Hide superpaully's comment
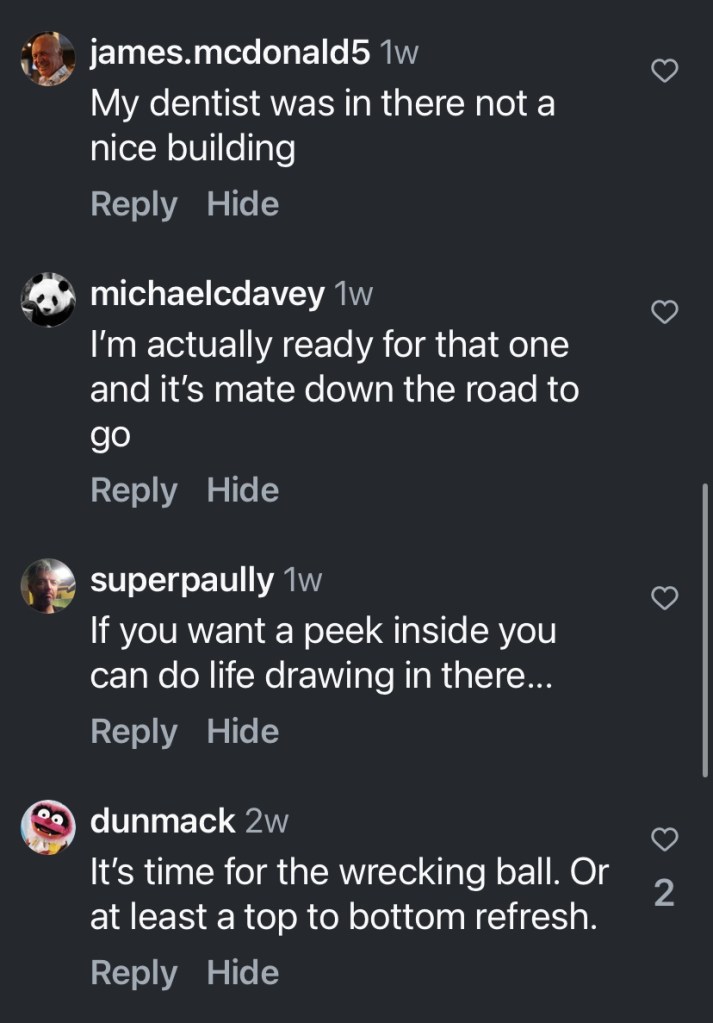This screenshot has height=1023, width=713. click(x=243, y=731)
